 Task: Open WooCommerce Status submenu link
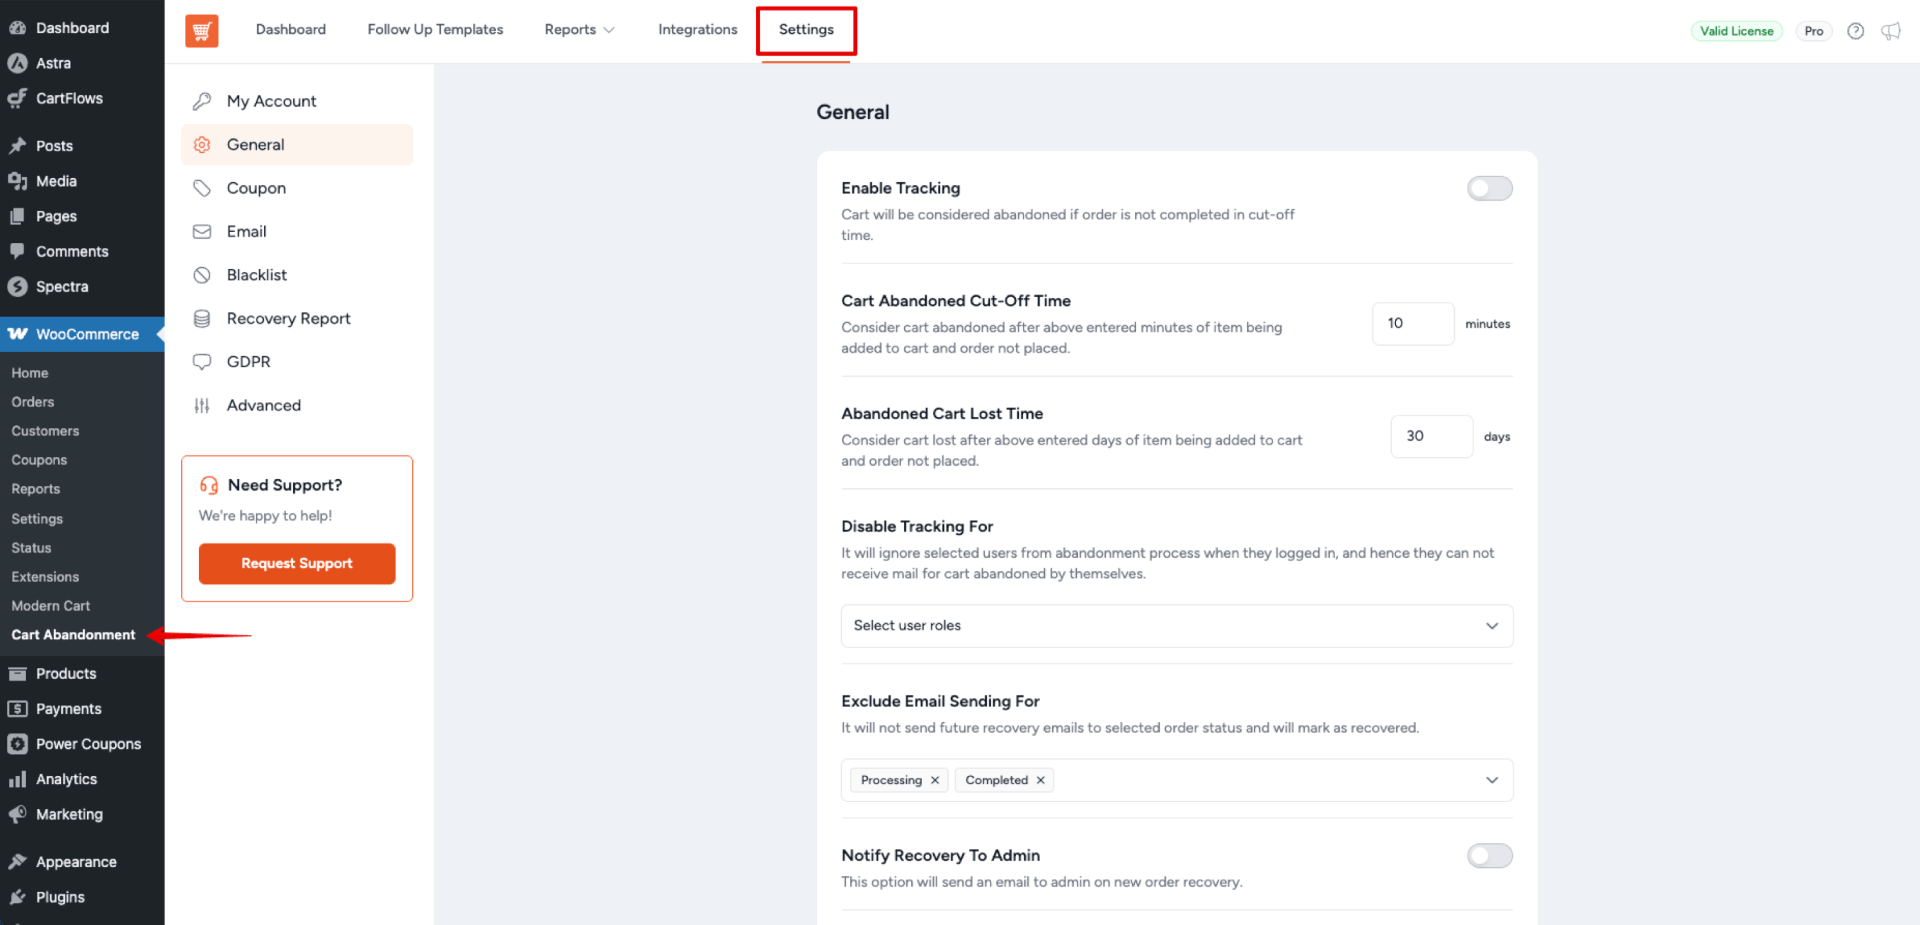[31, 548]
